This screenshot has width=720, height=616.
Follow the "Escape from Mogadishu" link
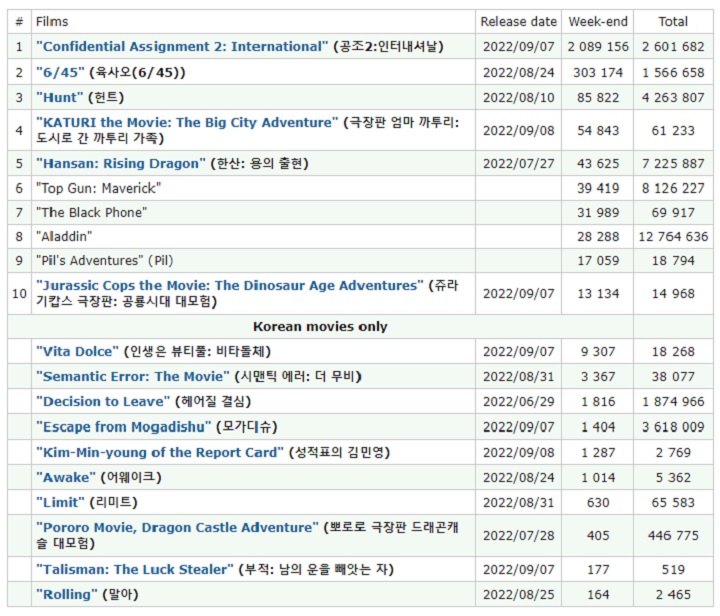[124, 427]
